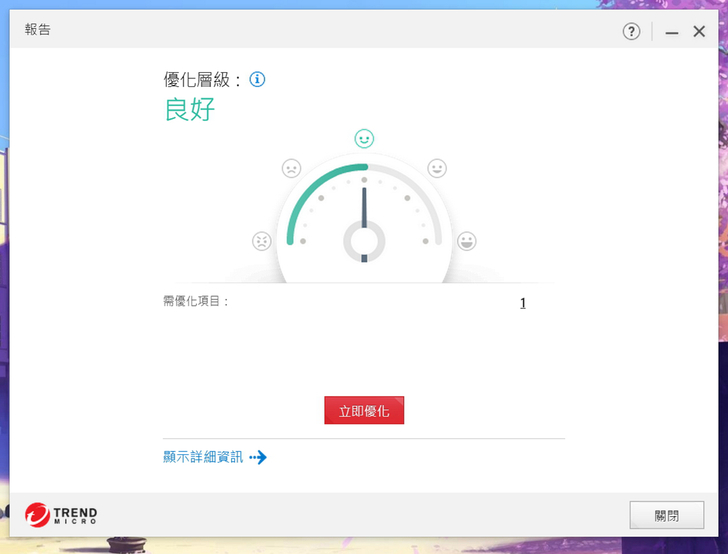Click the info icon beside 優化層級

coord(257,79)
